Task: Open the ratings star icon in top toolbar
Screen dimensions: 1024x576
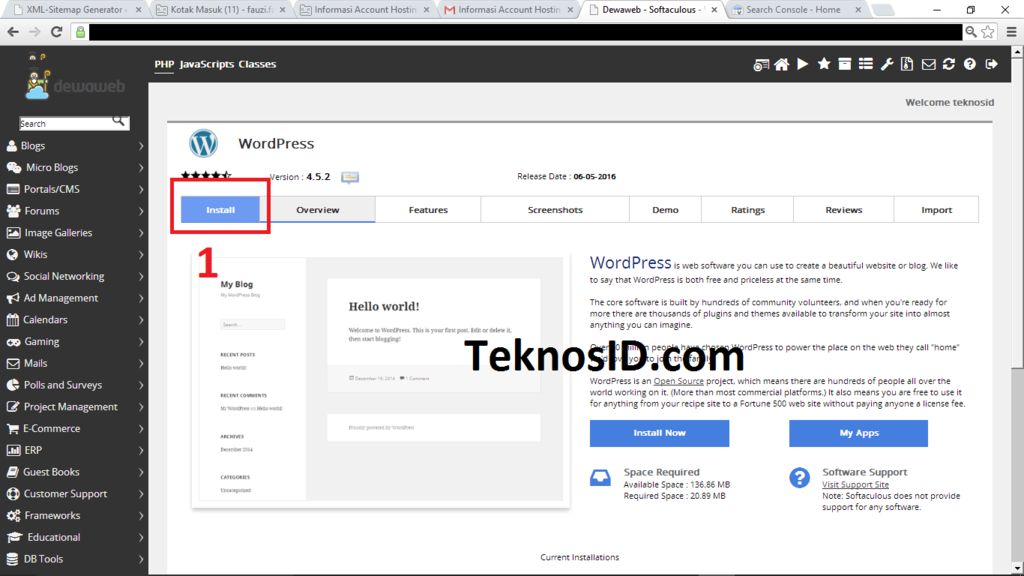Action: [x=824, y=64]
